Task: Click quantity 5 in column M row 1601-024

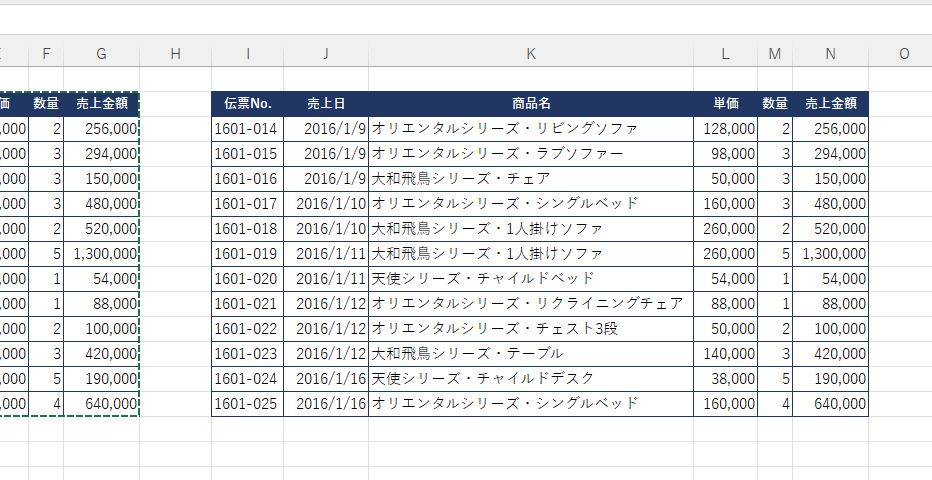Action: 774,378
